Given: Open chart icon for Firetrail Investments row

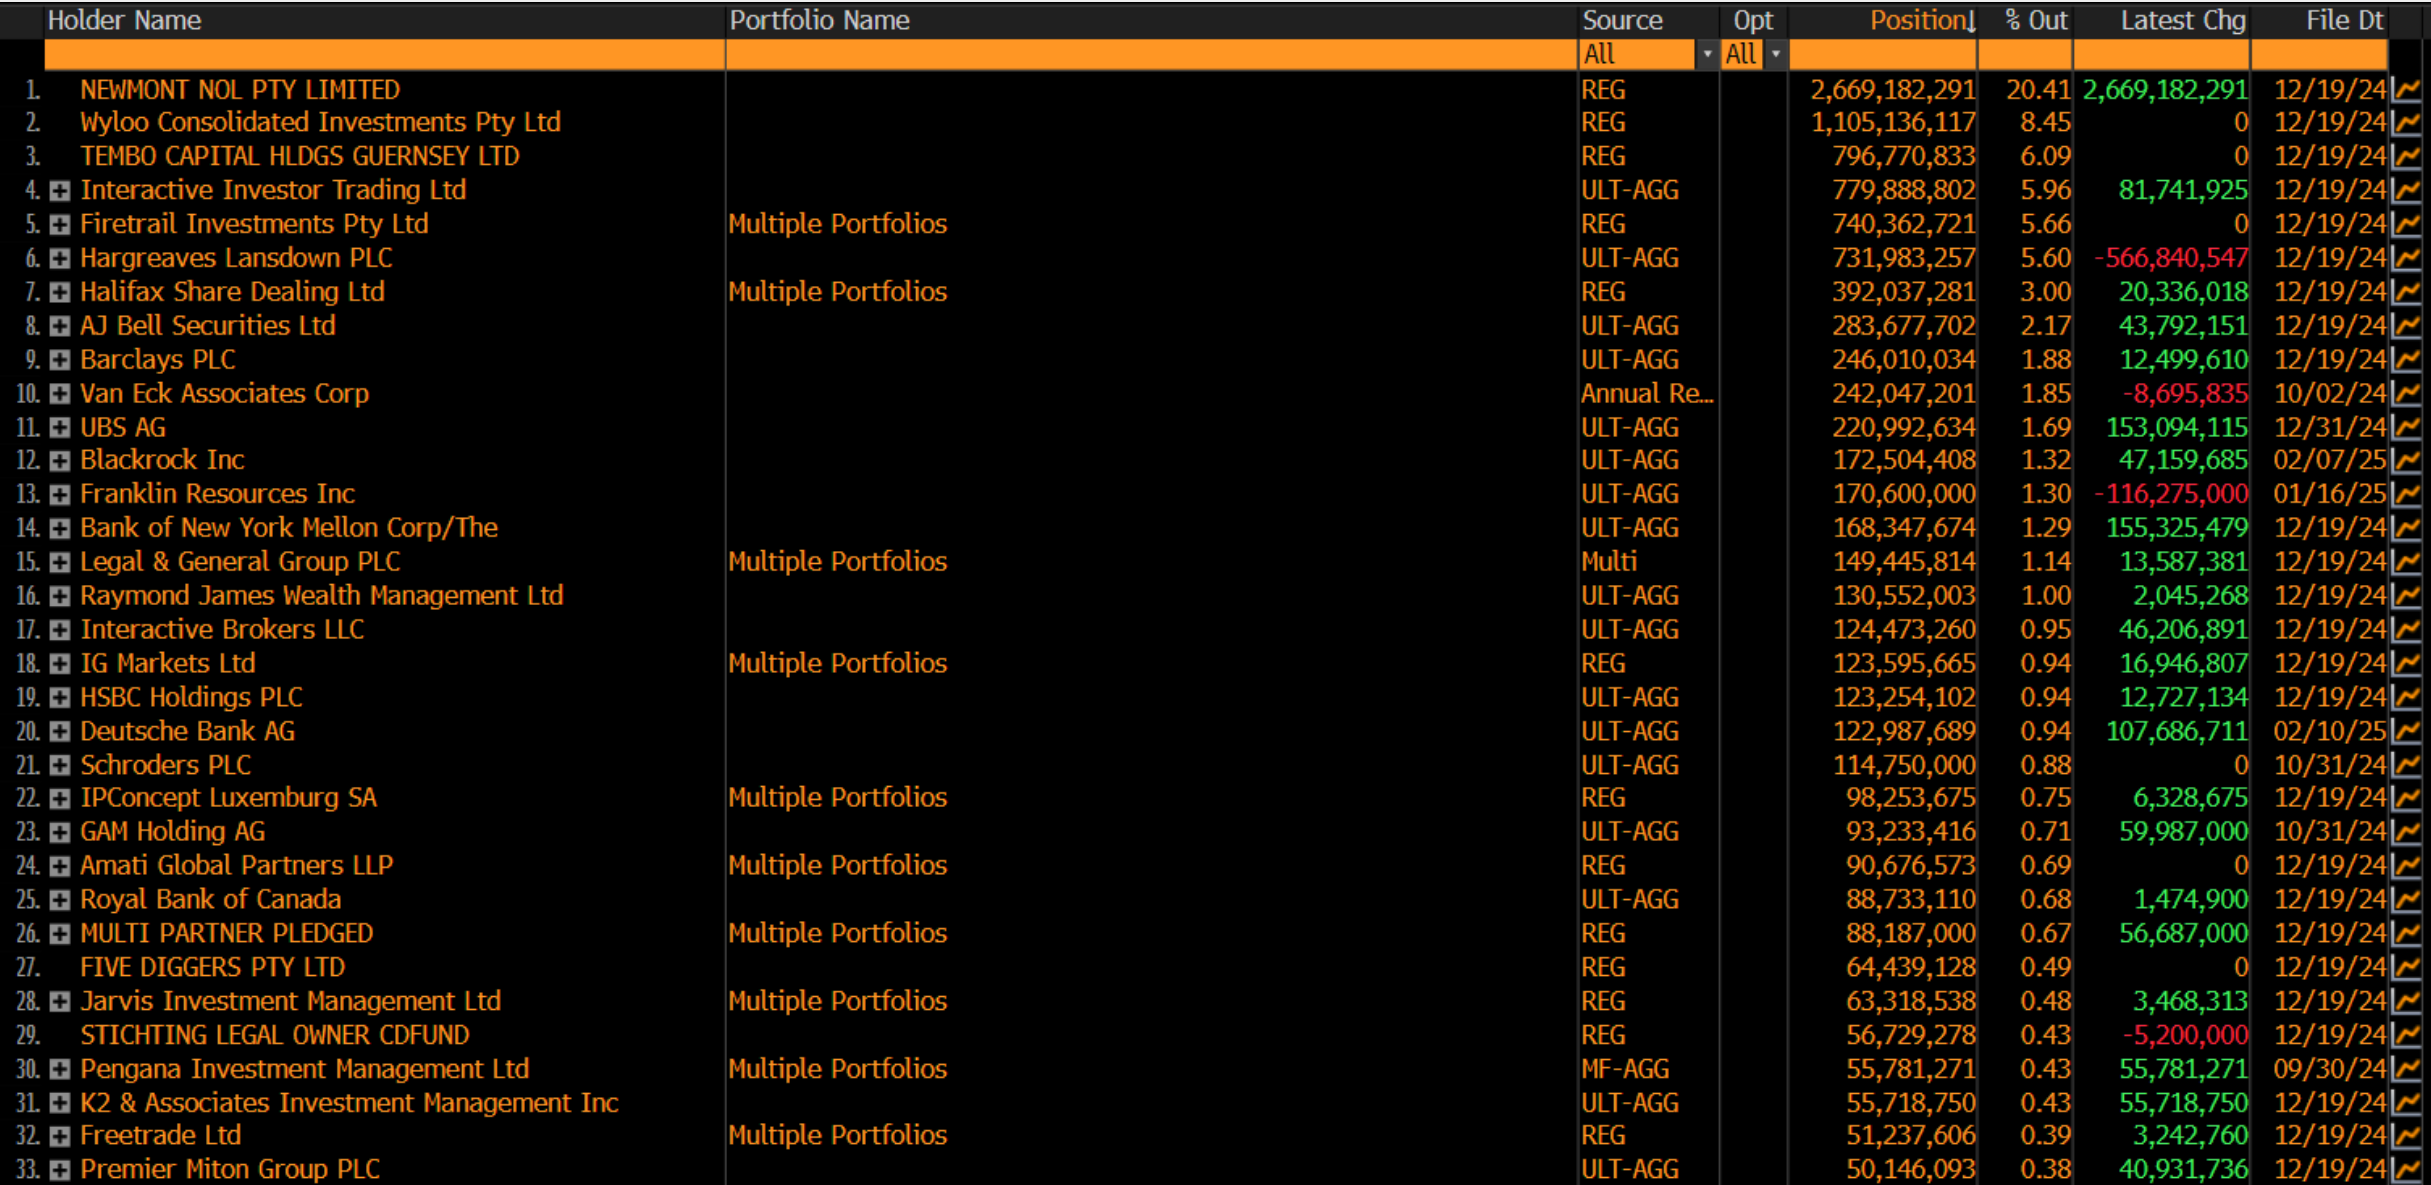Looking at the screenshot, I should (2406, 225).
